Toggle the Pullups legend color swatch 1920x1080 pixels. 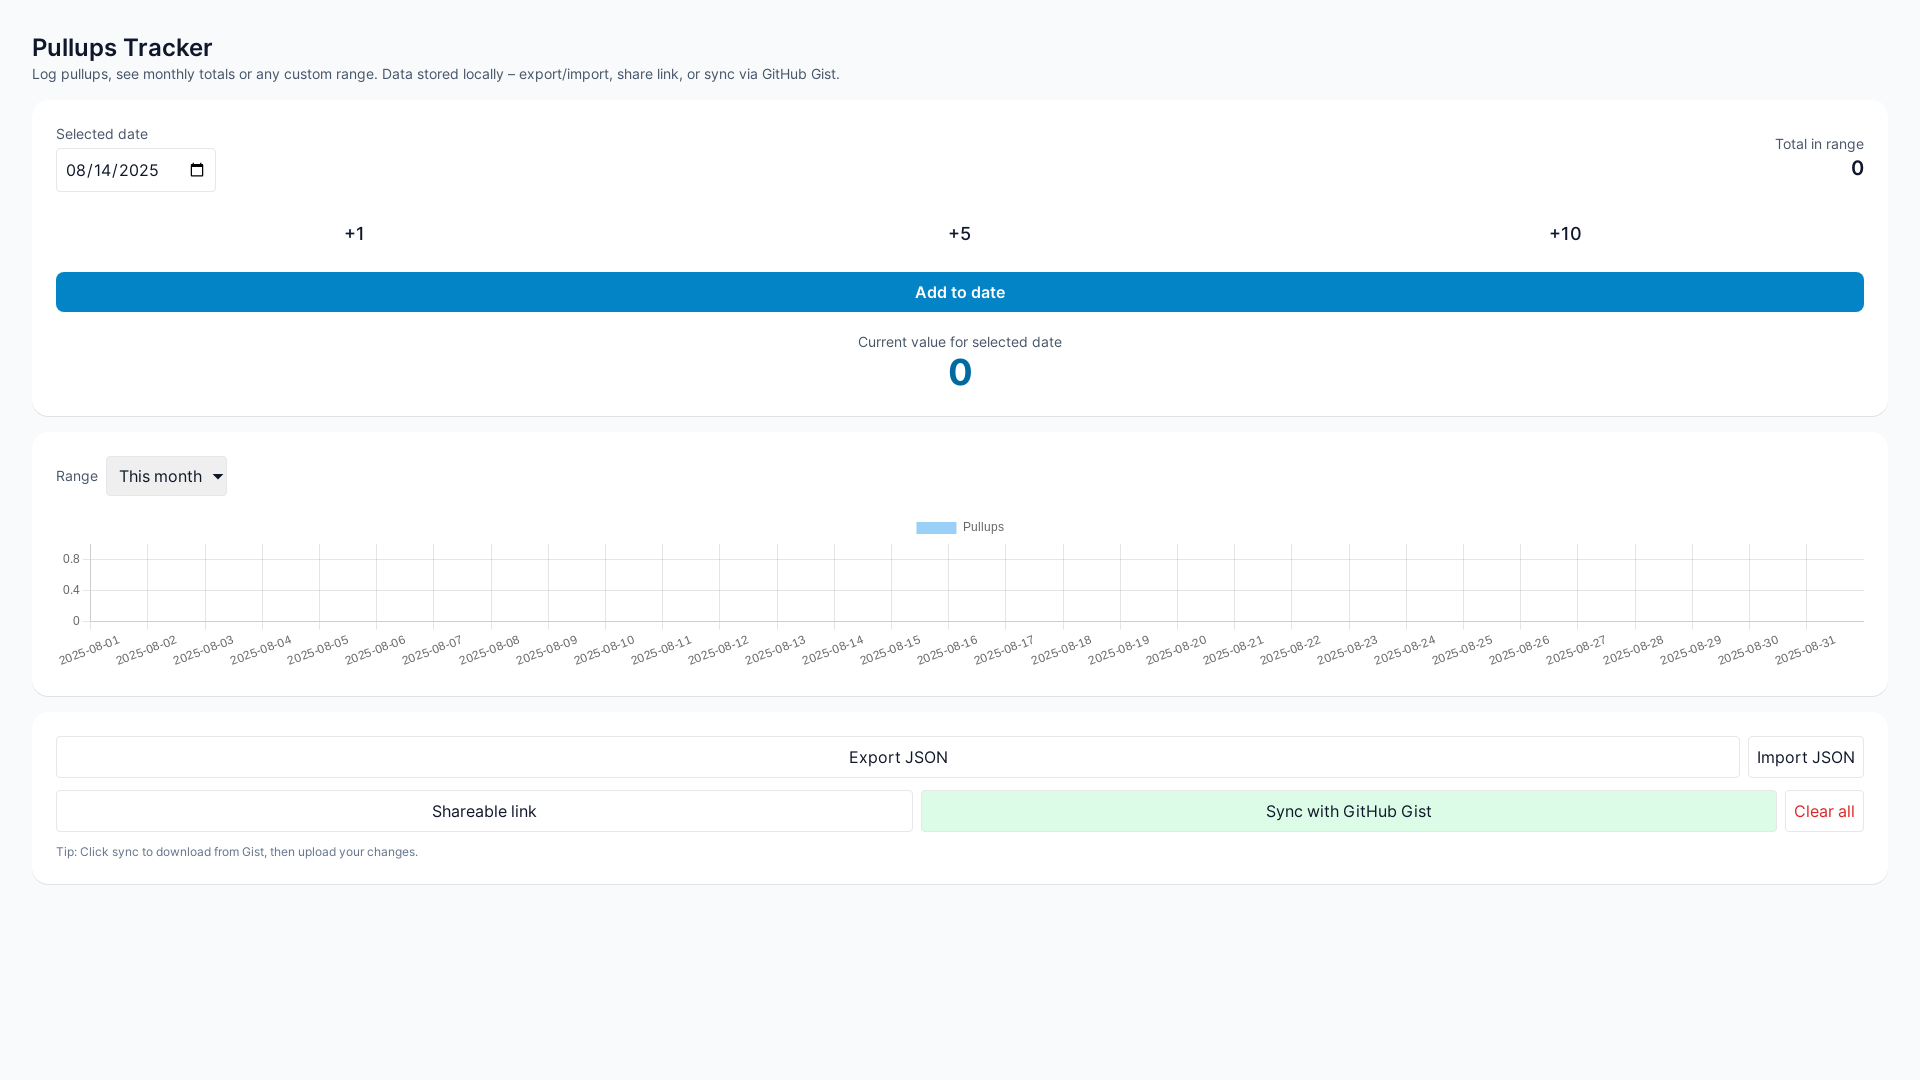(x=936, y=527)
